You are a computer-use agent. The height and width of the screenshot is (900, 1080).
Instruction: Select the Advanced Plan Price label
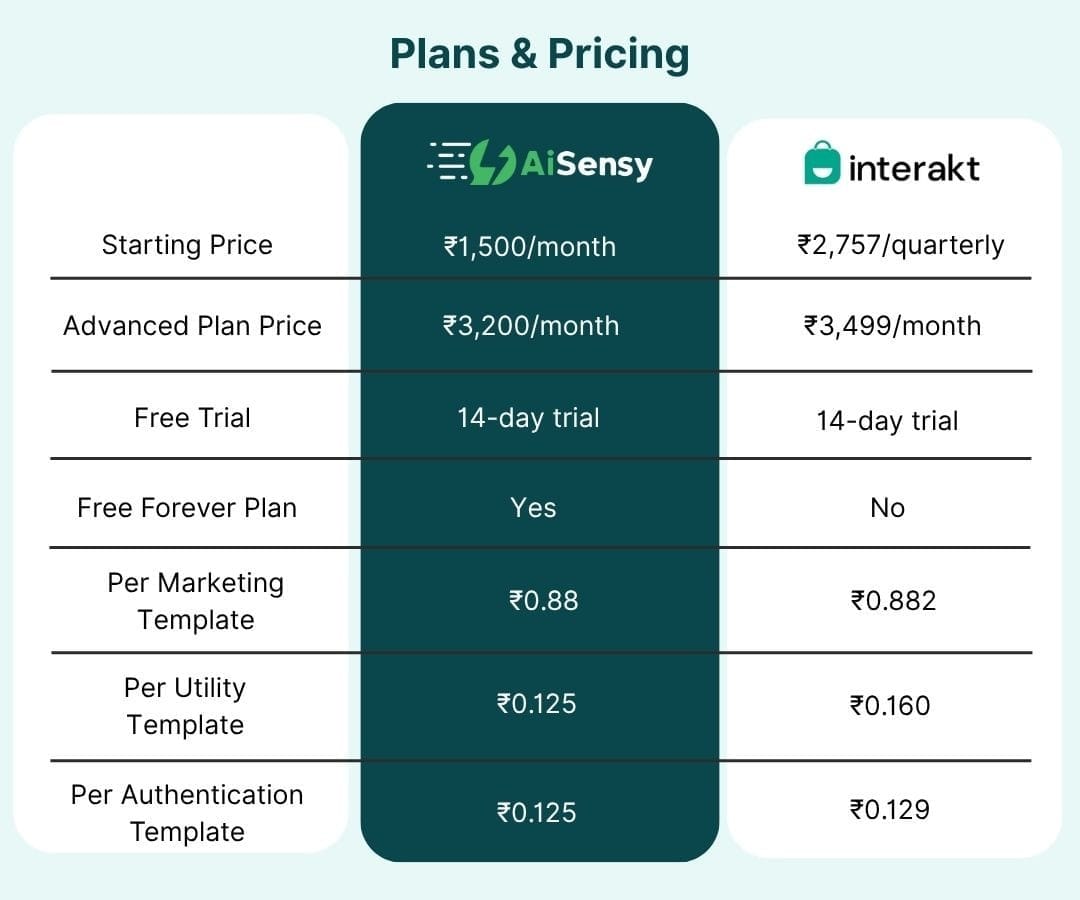[192, 326]
